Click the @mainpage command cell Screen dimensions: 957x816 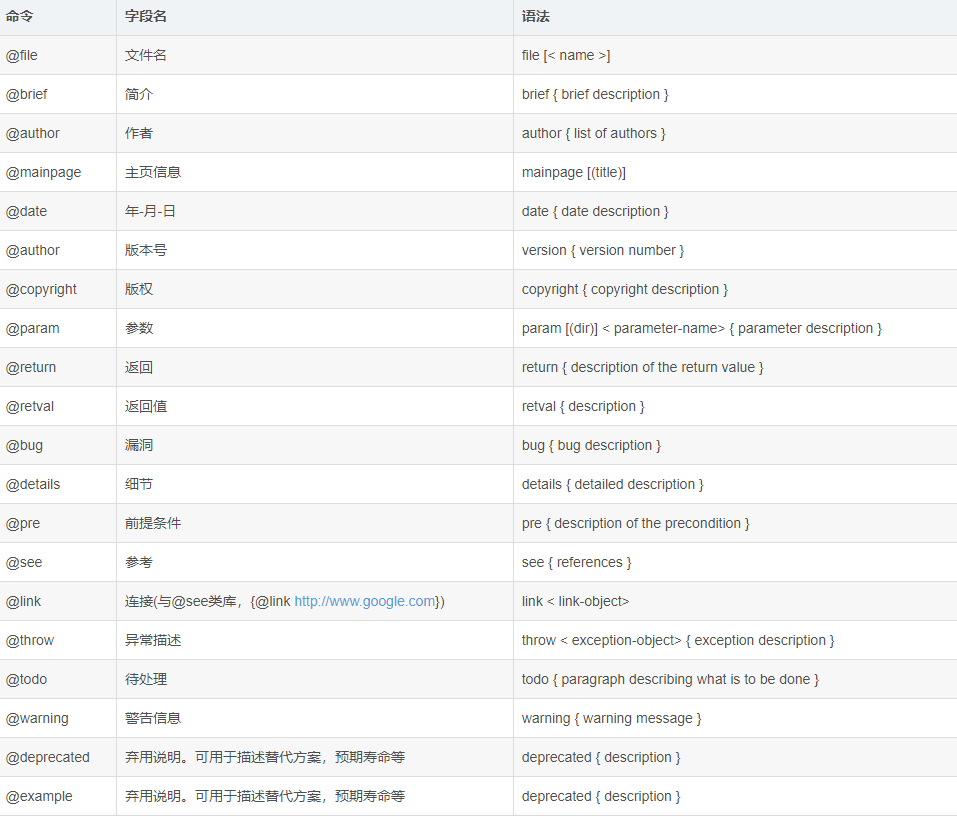pos(44,172)
